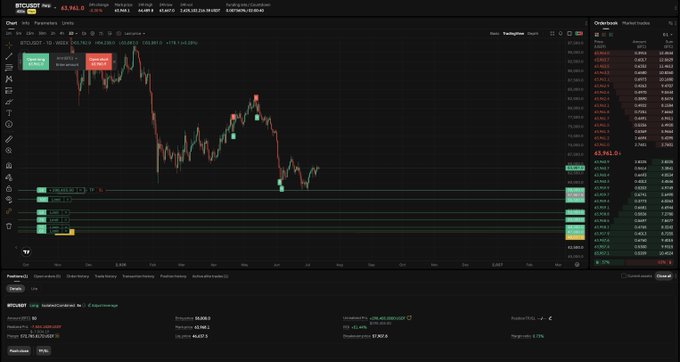Toggle the hide drawings eye icon

pos(9,199)
